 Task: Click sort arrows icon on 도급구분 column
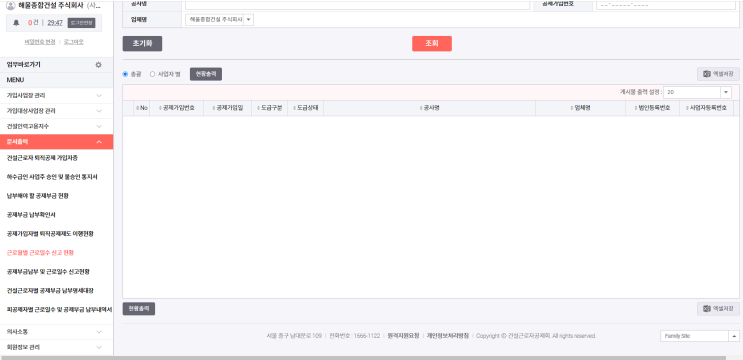coord(259,108)
